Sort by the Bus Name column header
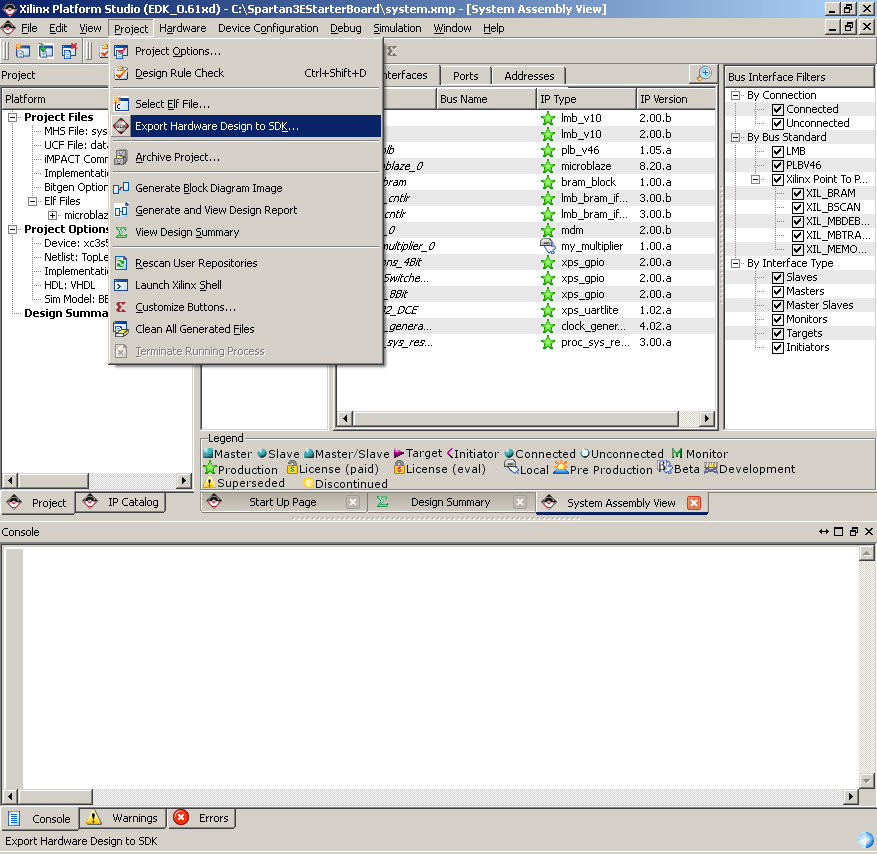Image resolution: width=877 pixels, height=854 pixels. coord(485,99)
